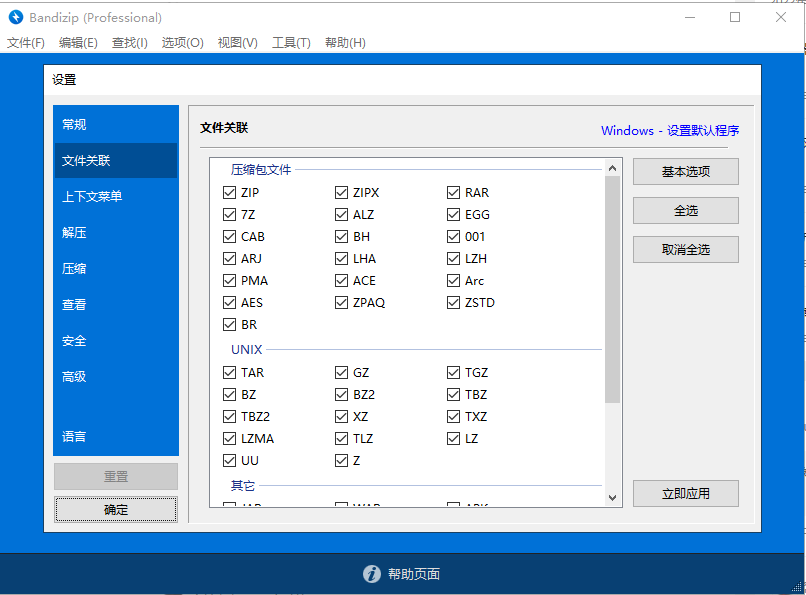Toggle the BH checkbox
This screenshot has height=595, width=806.
point(341,236)
